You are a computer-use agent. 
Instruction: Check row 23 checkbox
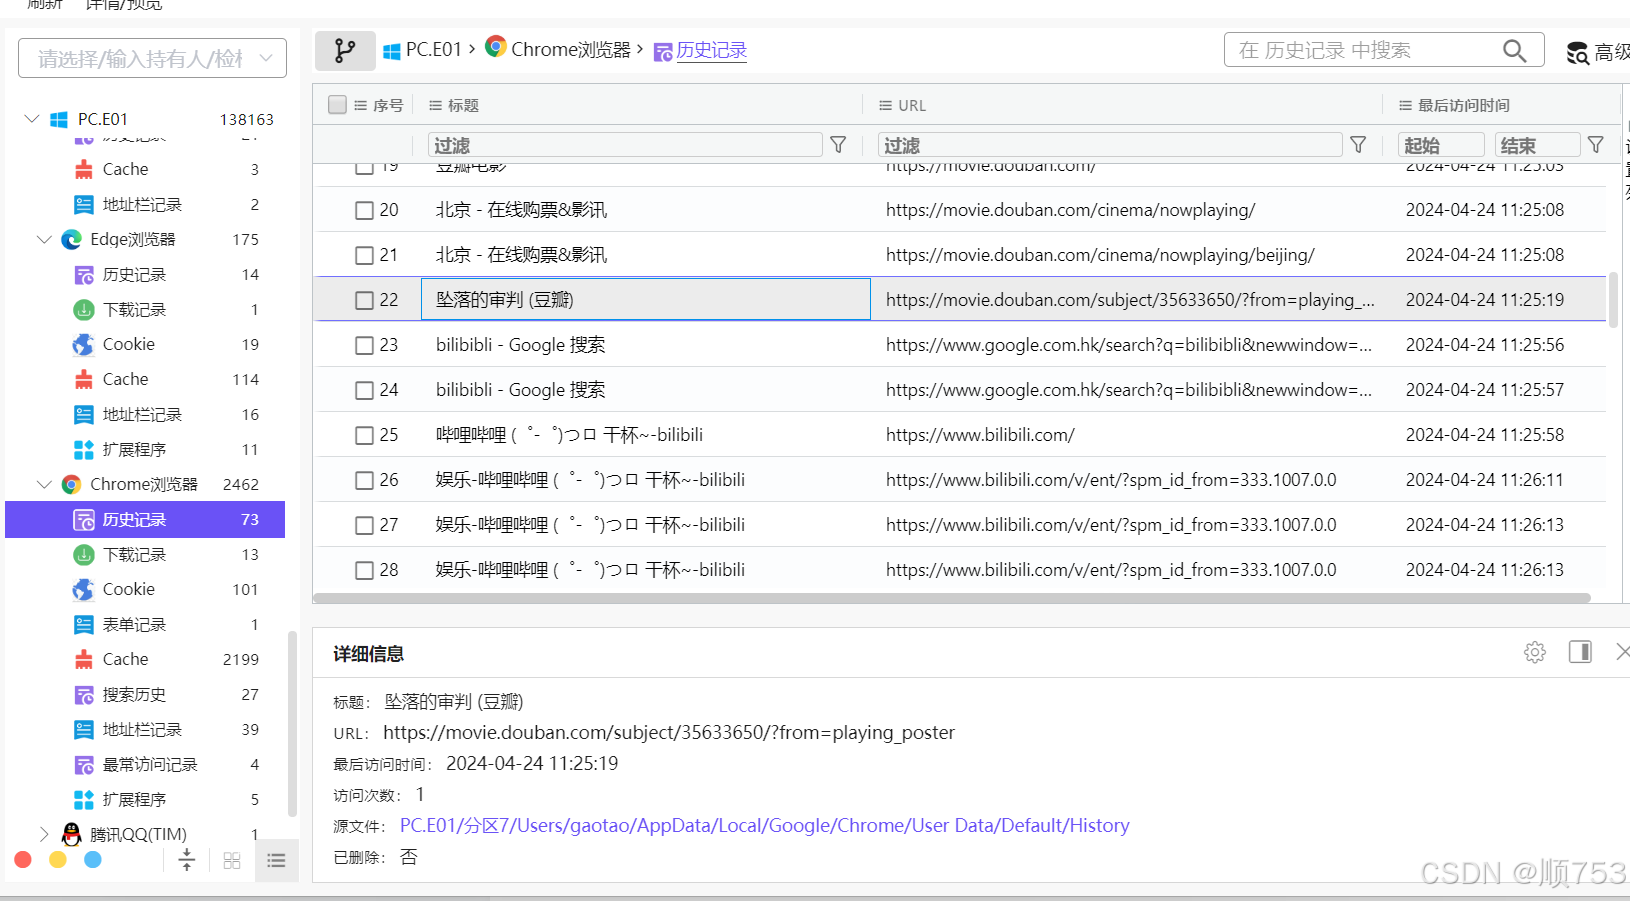pos(364,345)
